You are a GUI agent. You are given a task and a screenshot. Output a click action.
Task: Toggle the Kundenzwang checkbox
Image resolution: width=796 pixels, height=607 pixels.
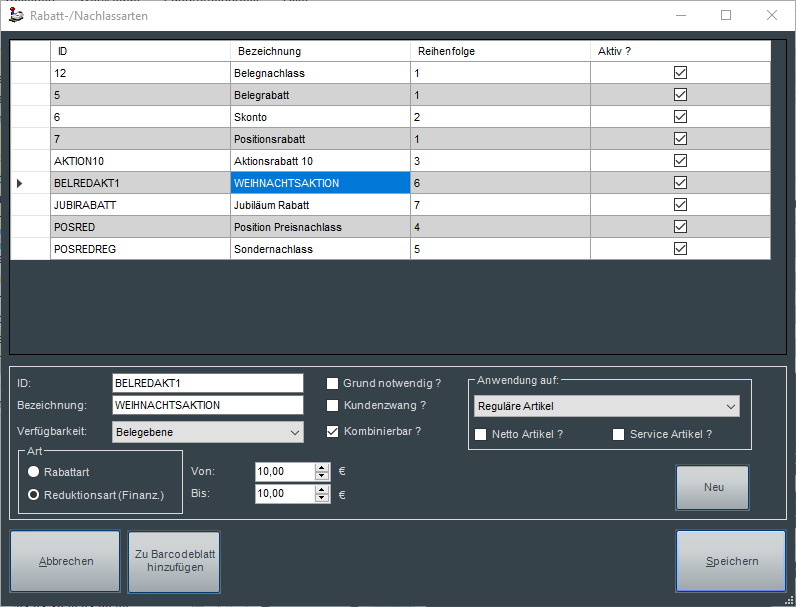[334, 406]
